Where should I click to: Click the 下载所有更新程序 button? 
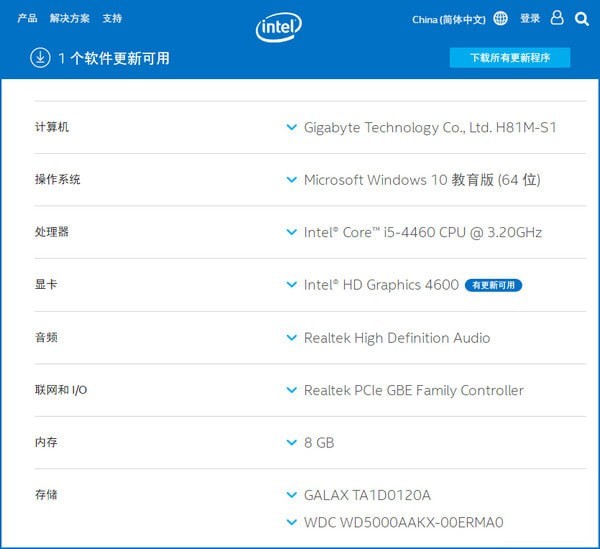(510, 58)
